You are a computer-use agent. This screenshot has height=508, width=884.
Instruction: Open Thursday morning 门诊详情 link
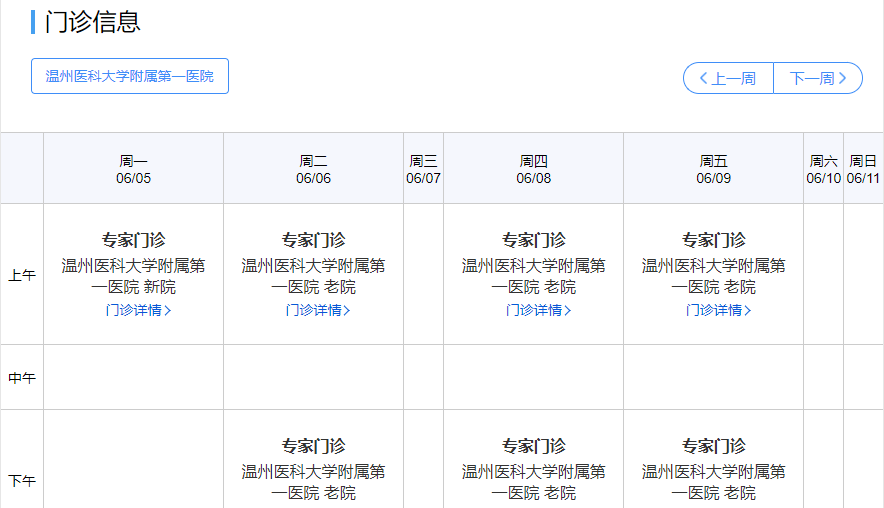[x=538, y=310]
